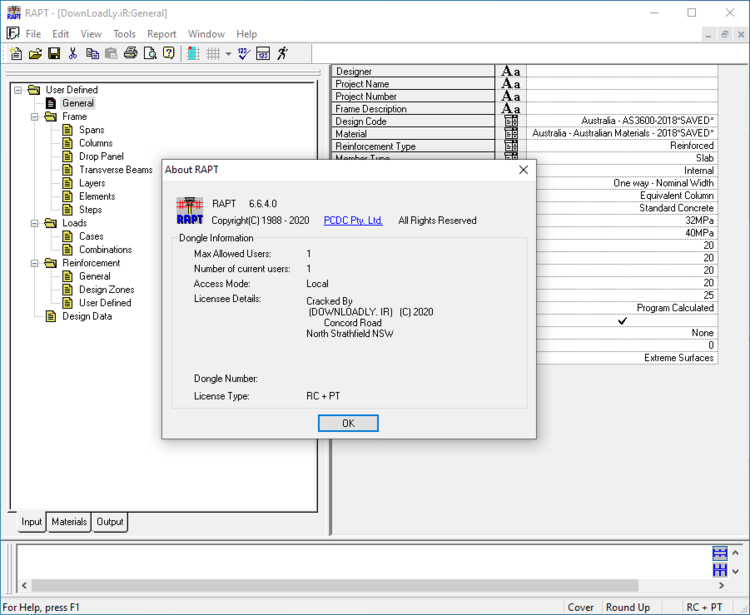The height and width of the screenshot is (615, 750).
Task: Switch to the Input tab
Action: [32, 522]
